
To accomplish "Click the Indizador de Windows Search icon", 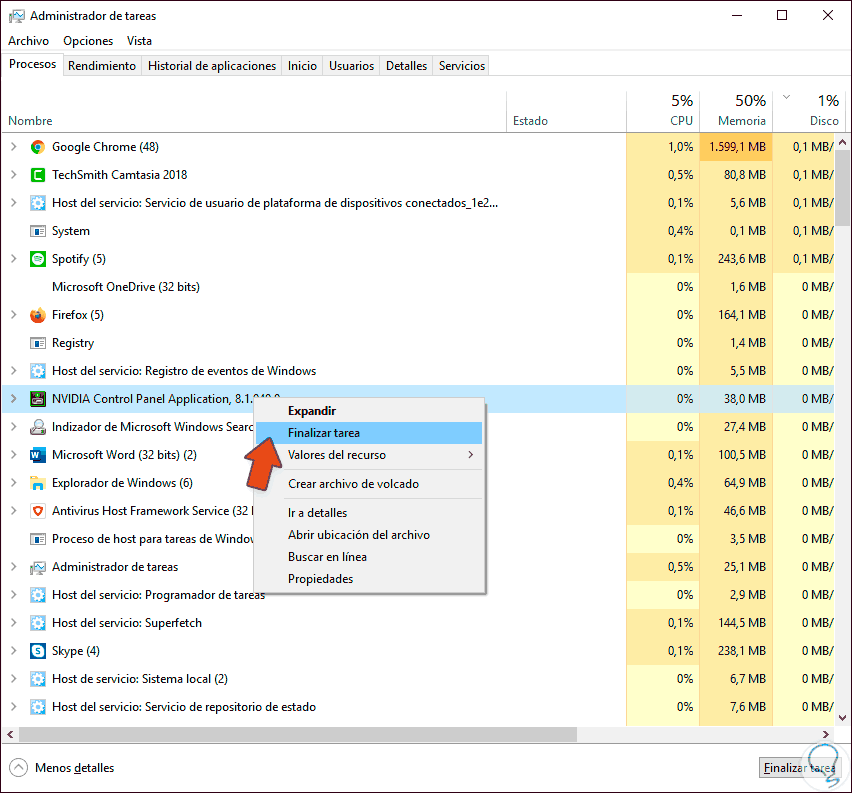I will click(x=37, y=427).
